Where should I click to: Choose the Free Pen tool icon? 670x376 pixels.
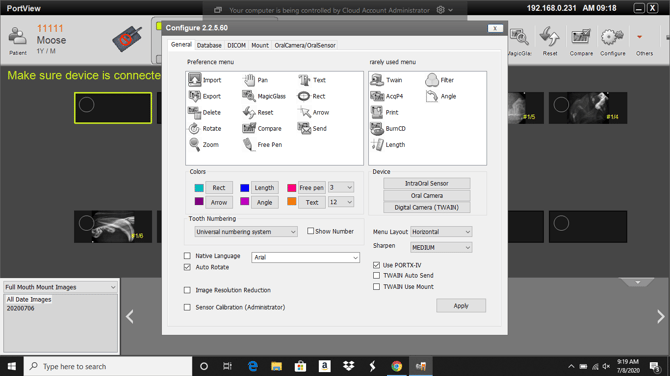pos(248,144)
